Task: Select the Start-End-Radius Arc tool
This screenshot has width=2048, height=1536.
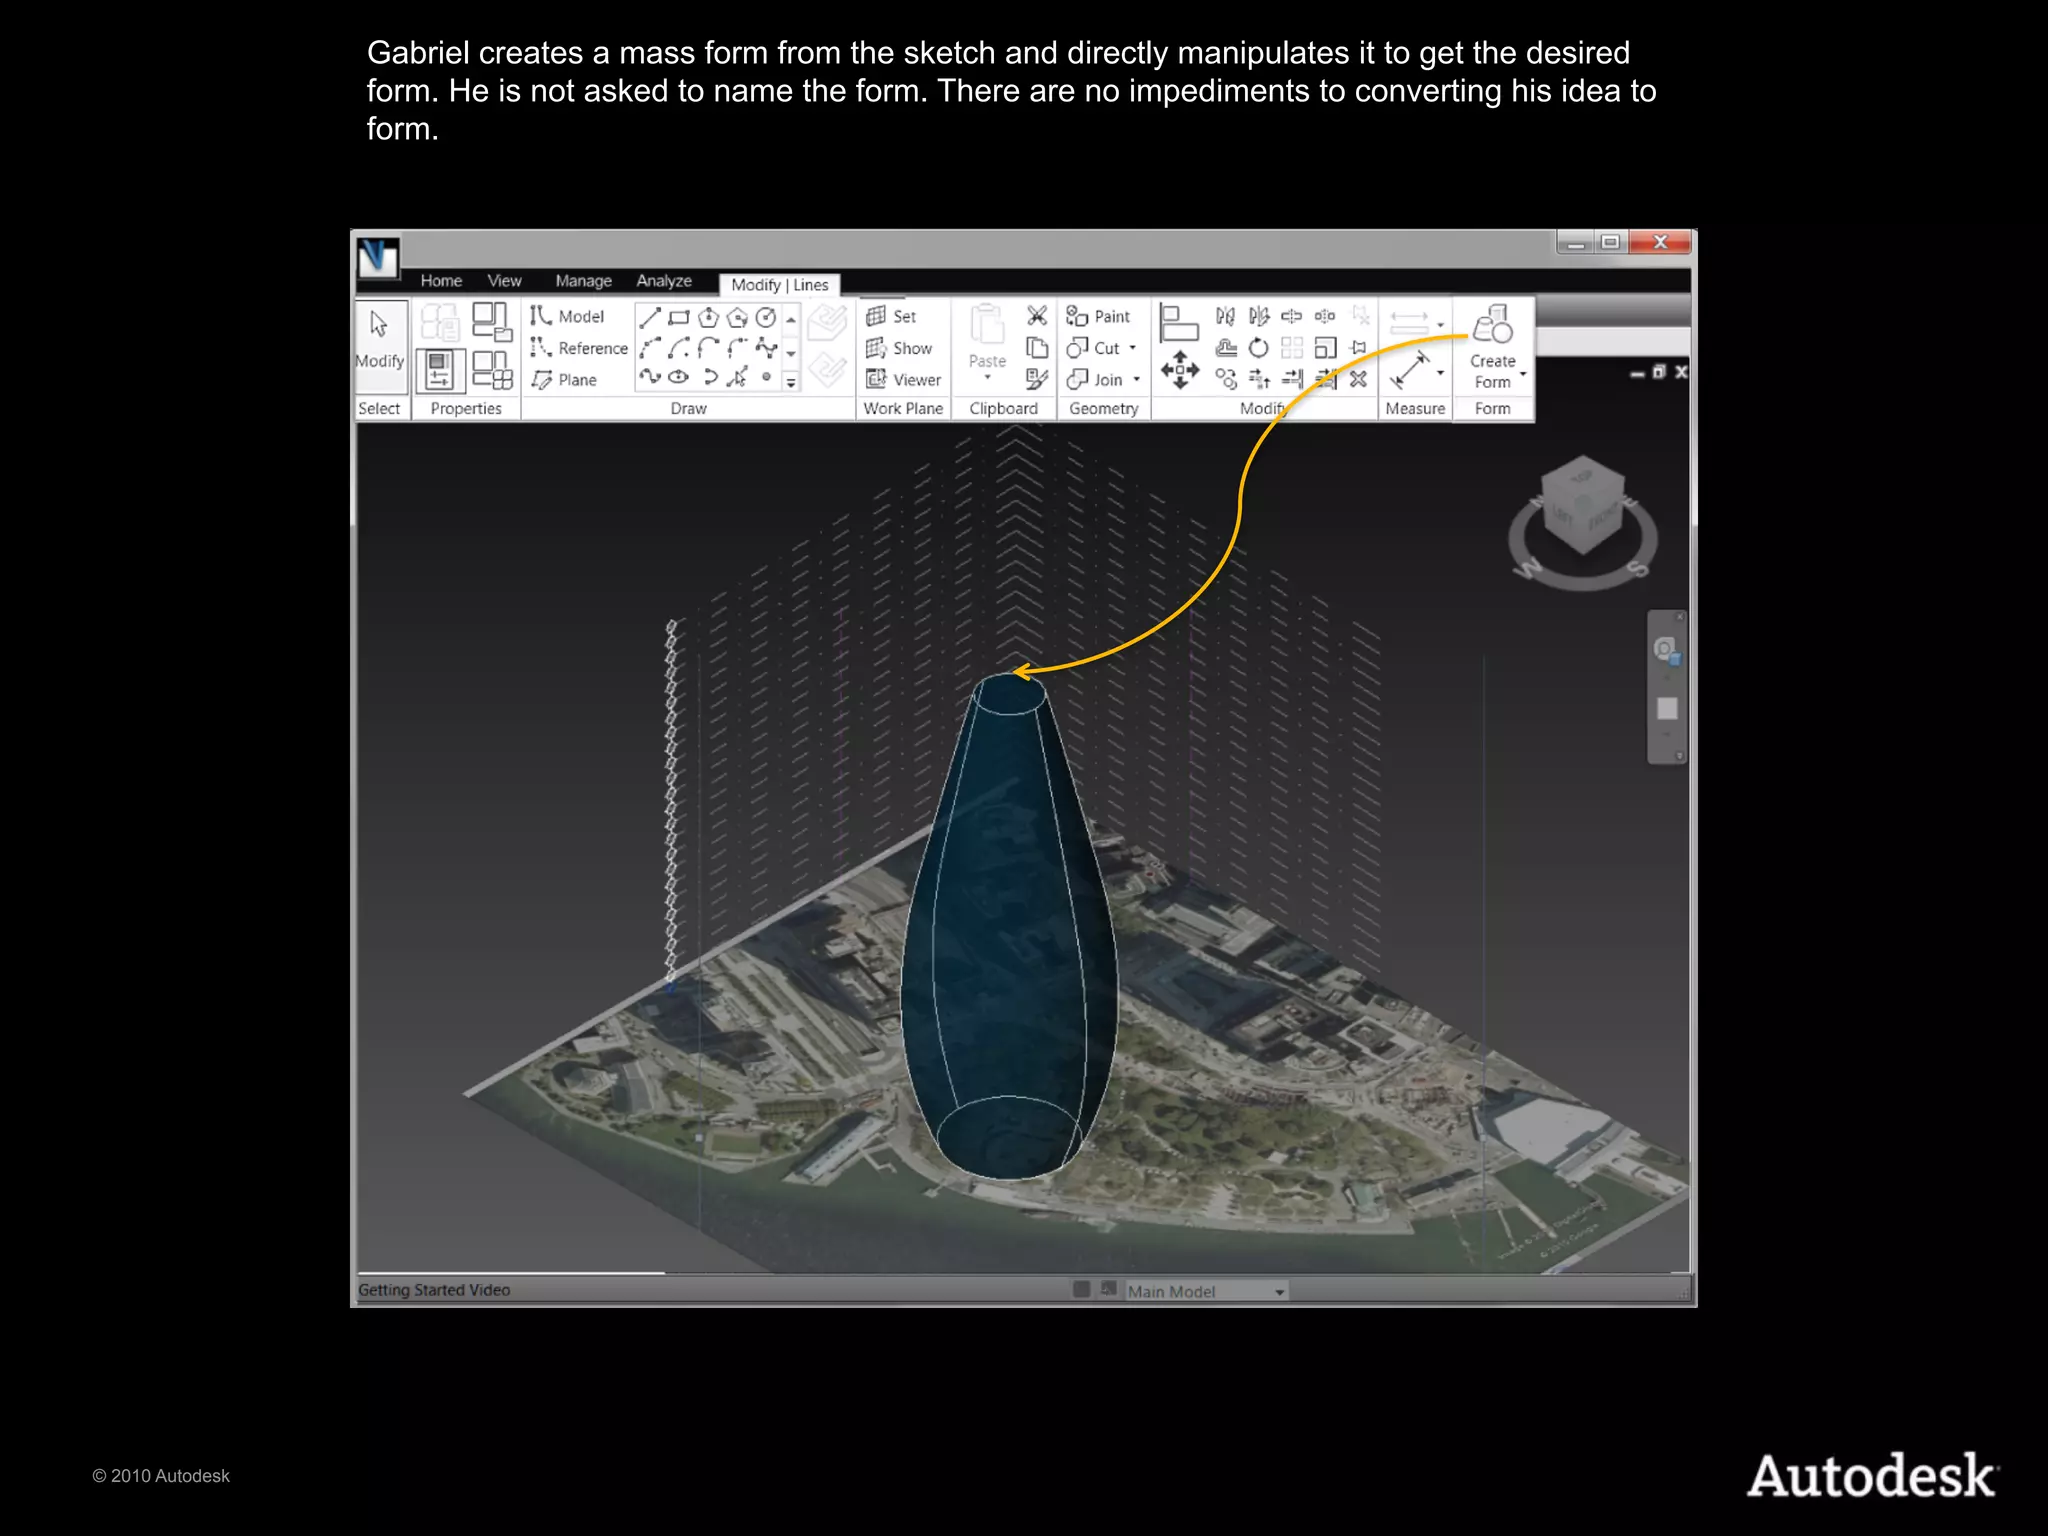Action: [x=650, y=348]
